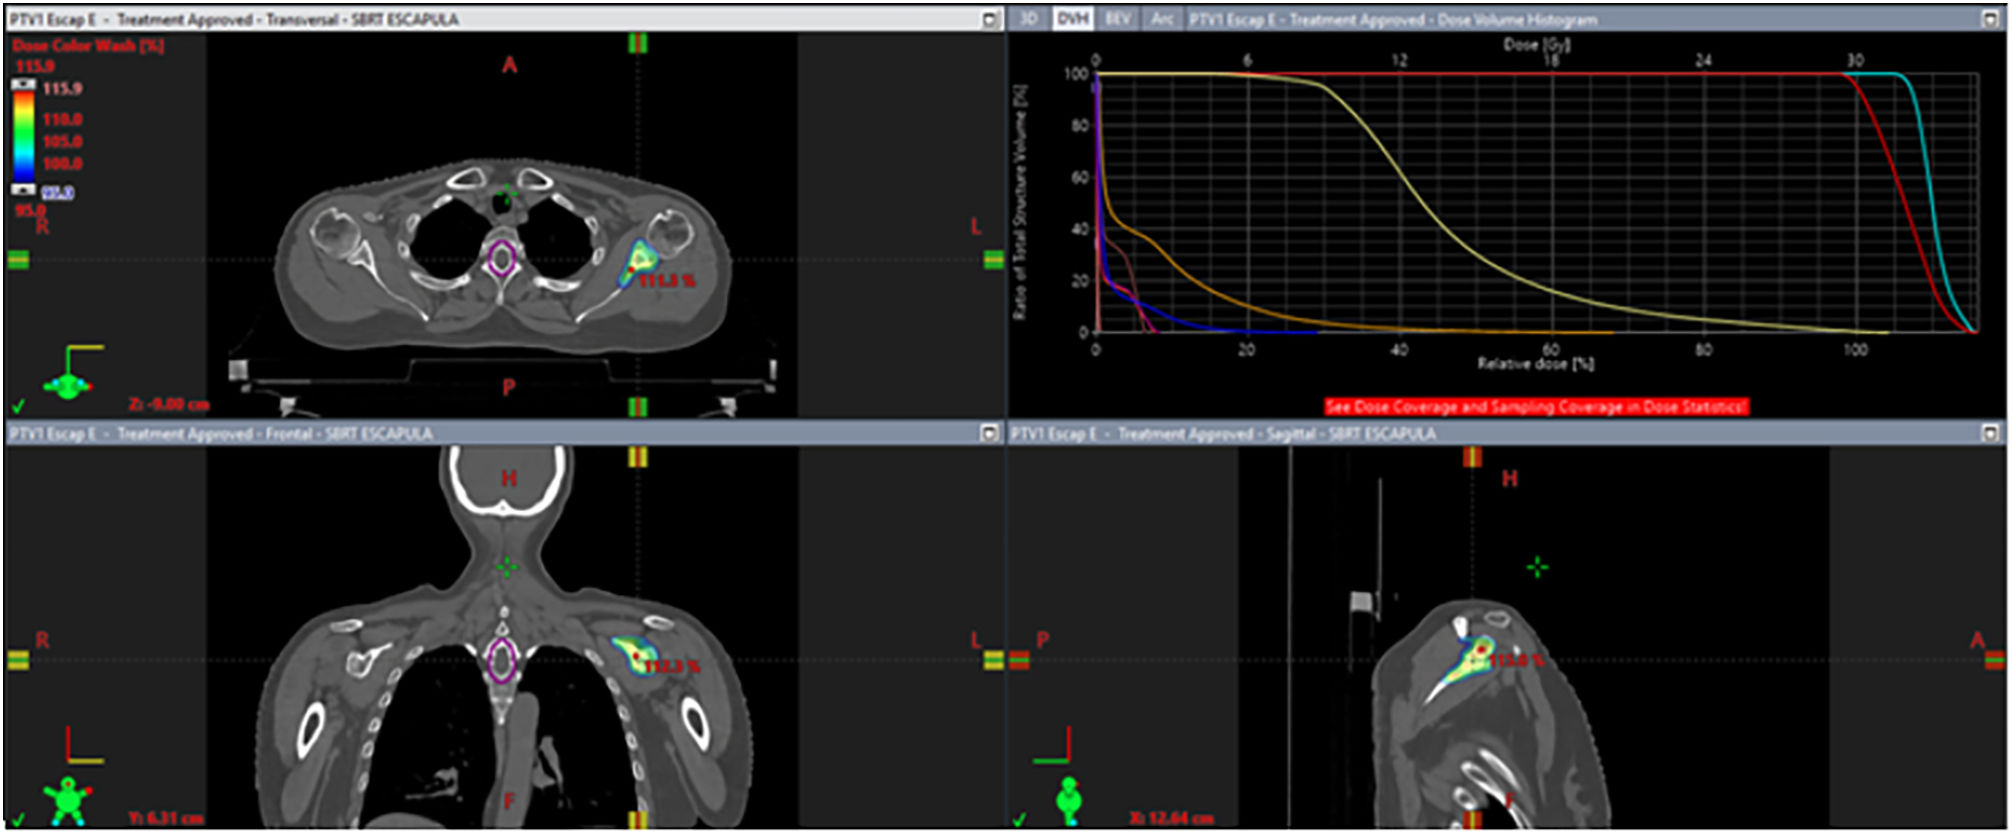Maximize the Sagittal view pane
2013x835 pixels.
pyautogui.click(x=1990, y=433)
